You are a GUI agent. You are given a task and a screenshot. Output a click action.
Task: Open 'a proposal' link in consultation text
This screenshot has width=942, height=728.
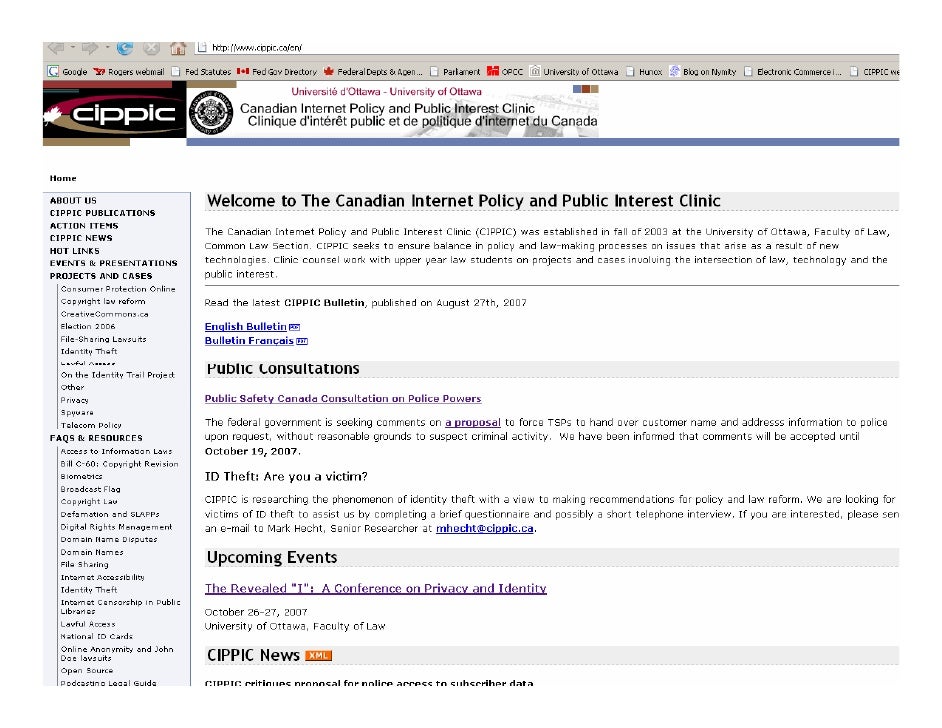[473, 423]
